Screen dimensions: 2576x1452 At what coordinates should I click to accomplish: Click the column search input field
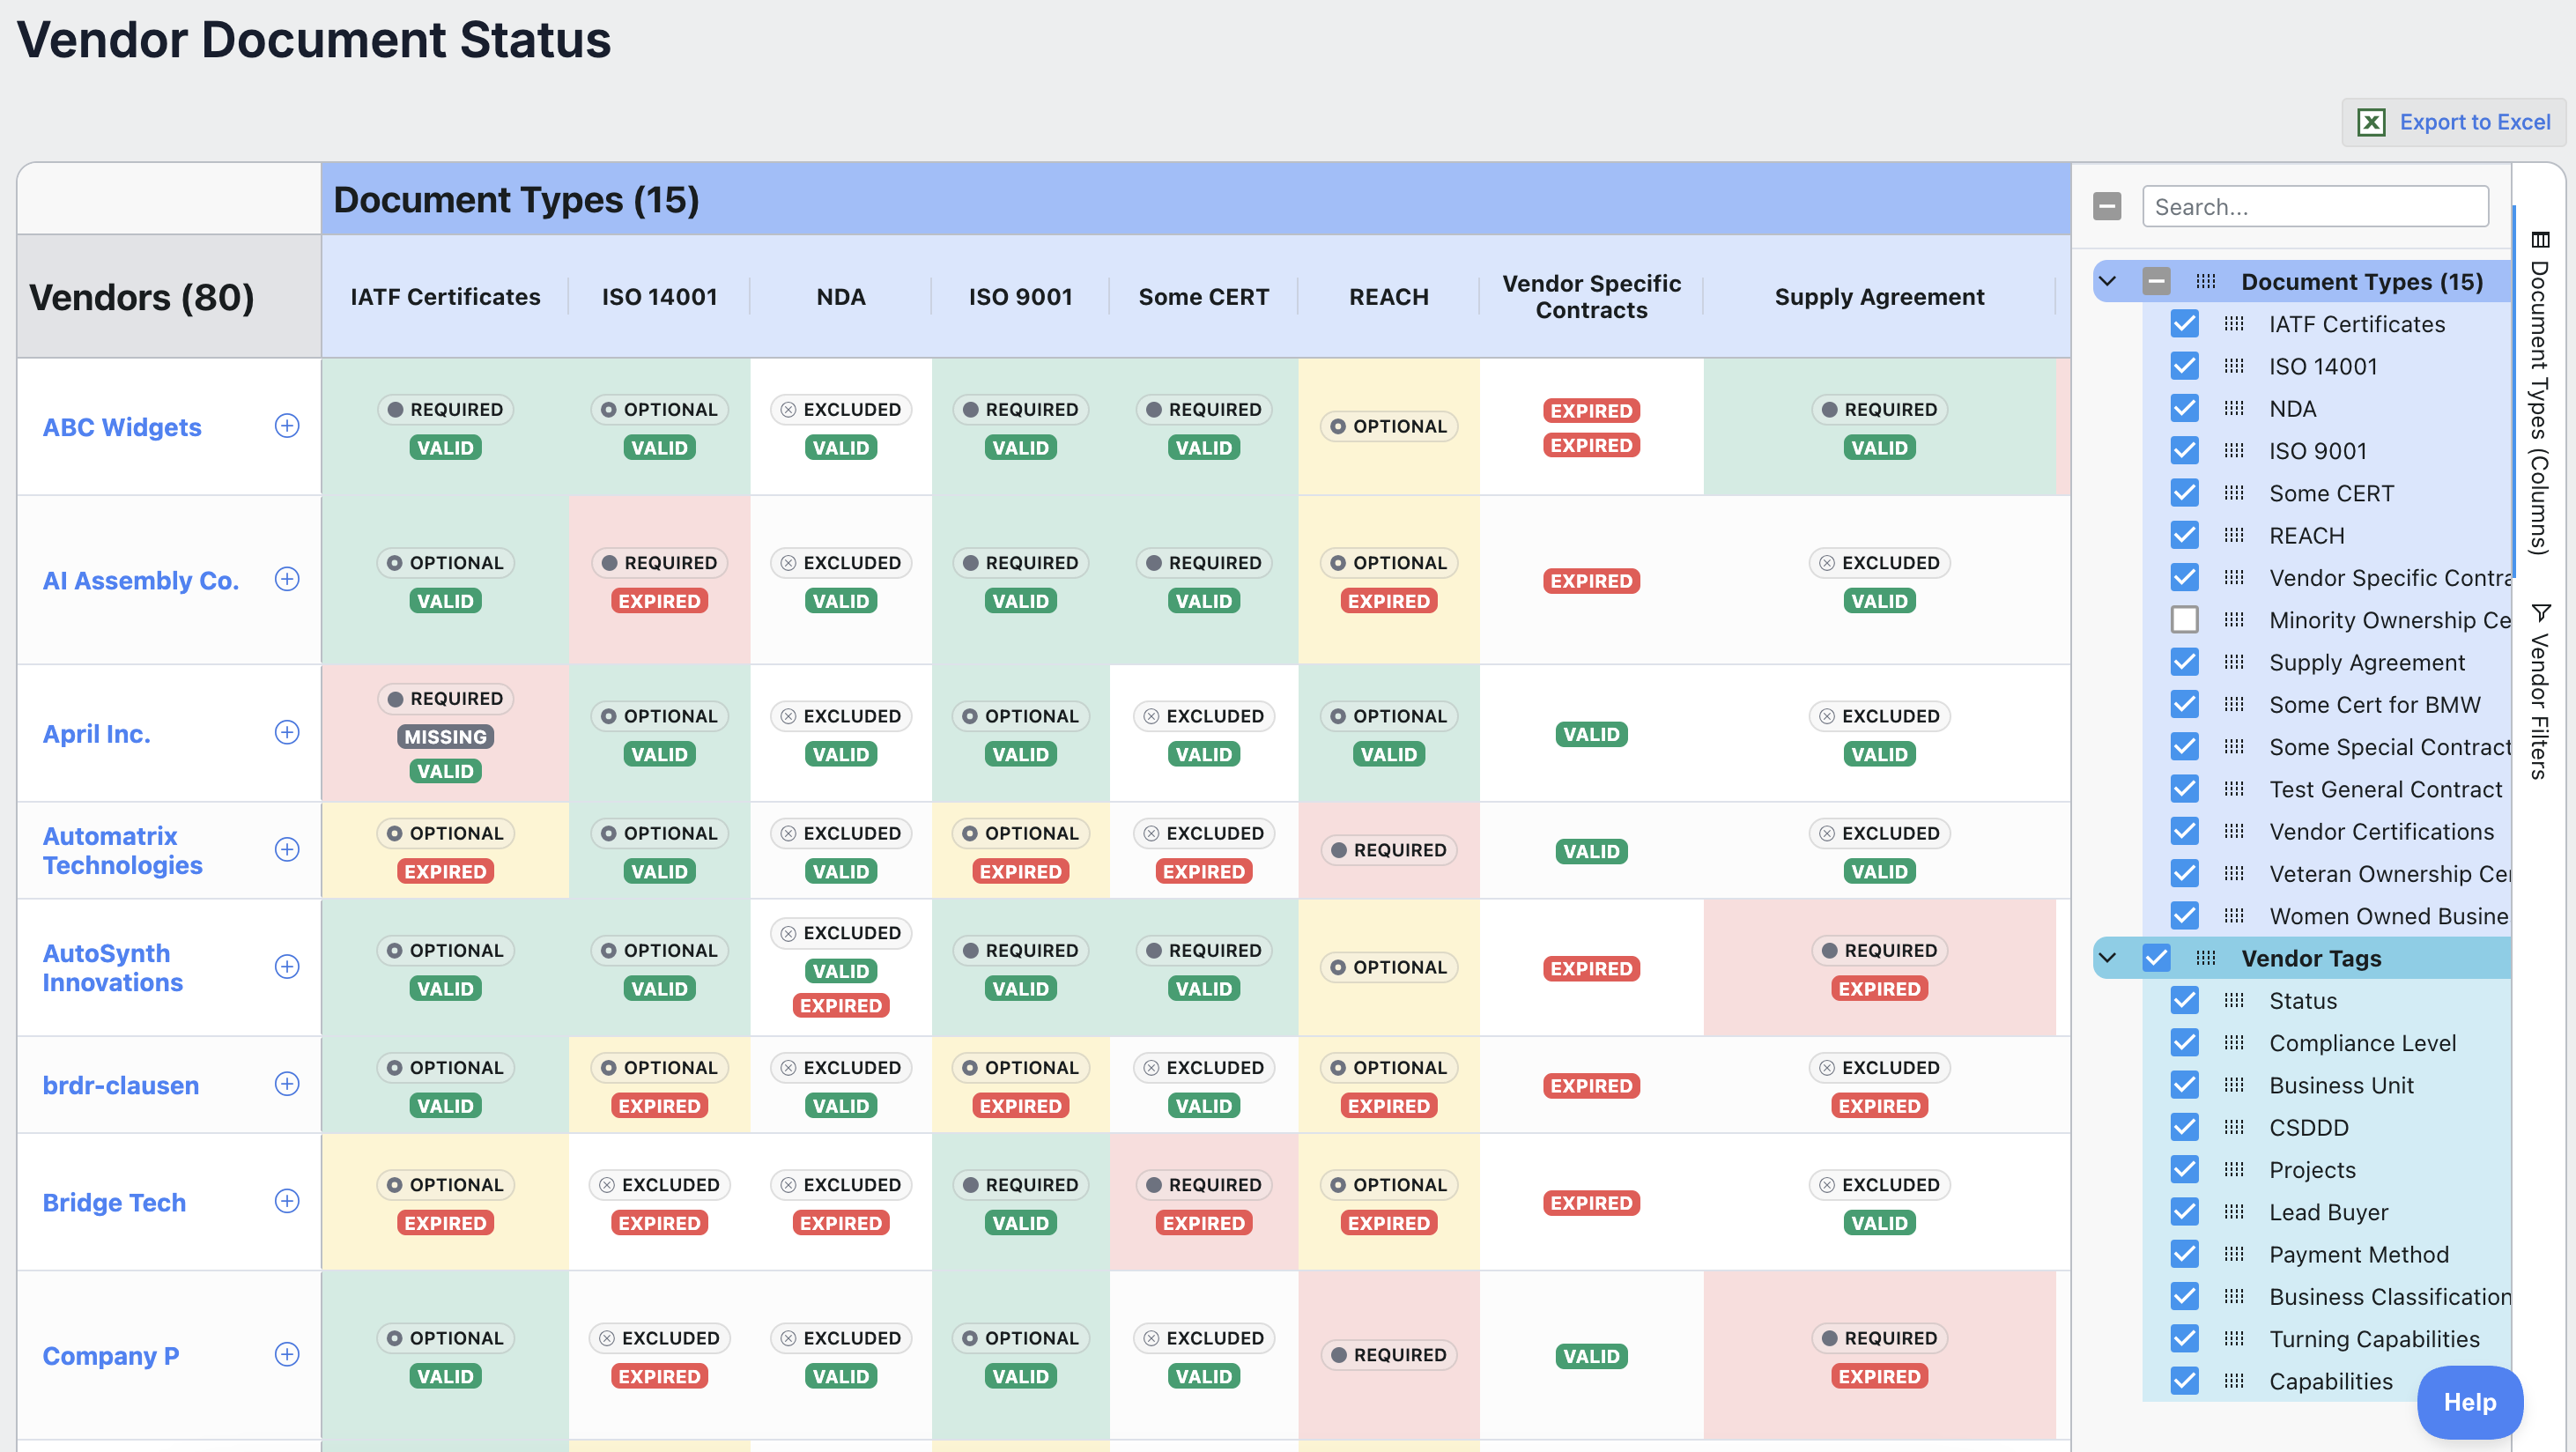point(2314,206)
